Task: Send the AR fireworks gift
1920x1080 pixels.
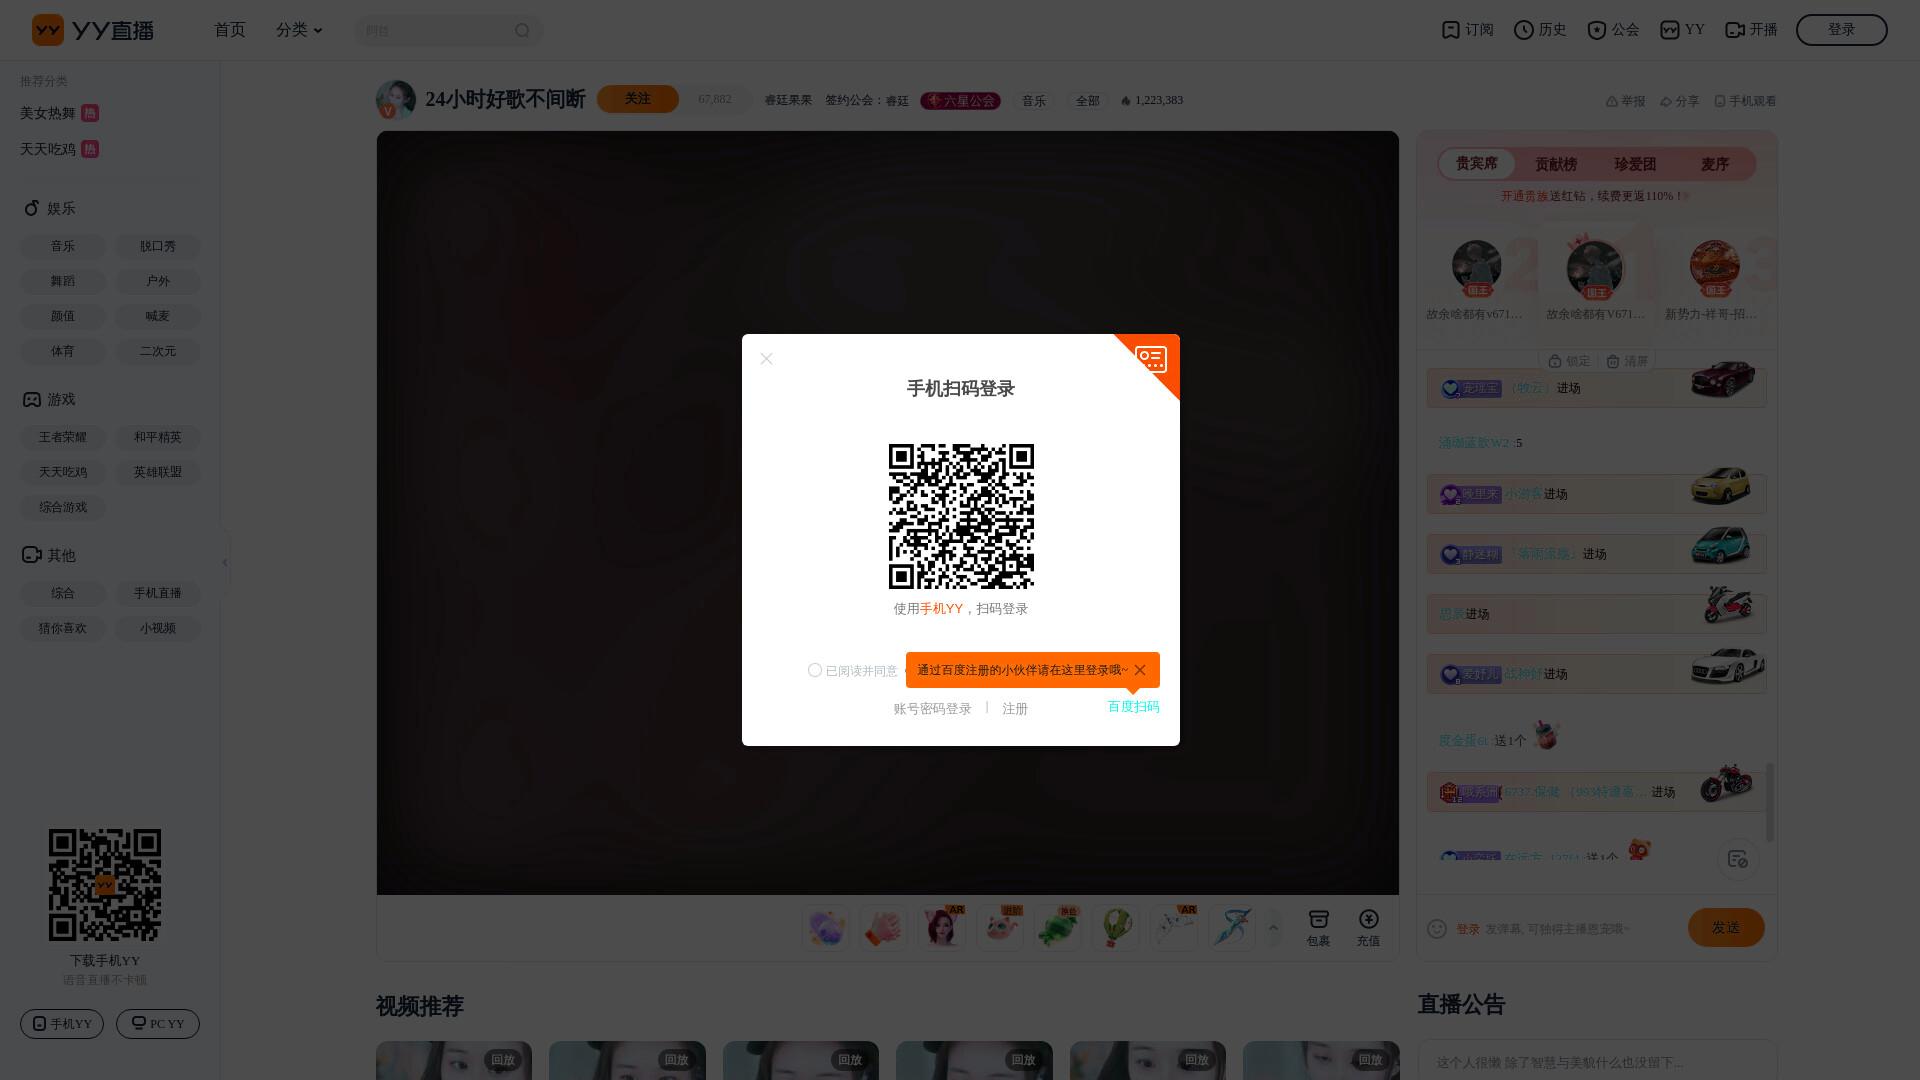Action: (x=1174, y=928)
